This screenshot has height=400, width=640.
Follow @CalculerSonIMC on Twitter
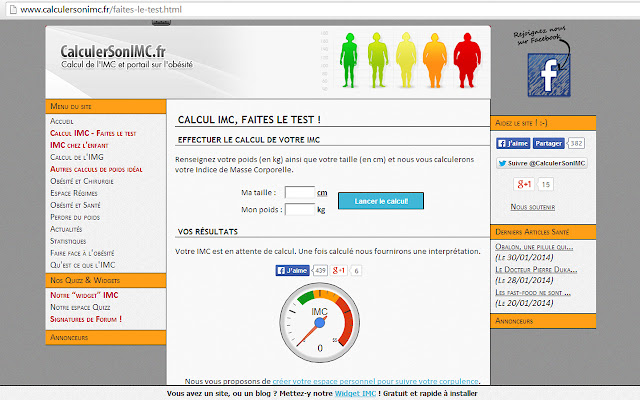542,163
